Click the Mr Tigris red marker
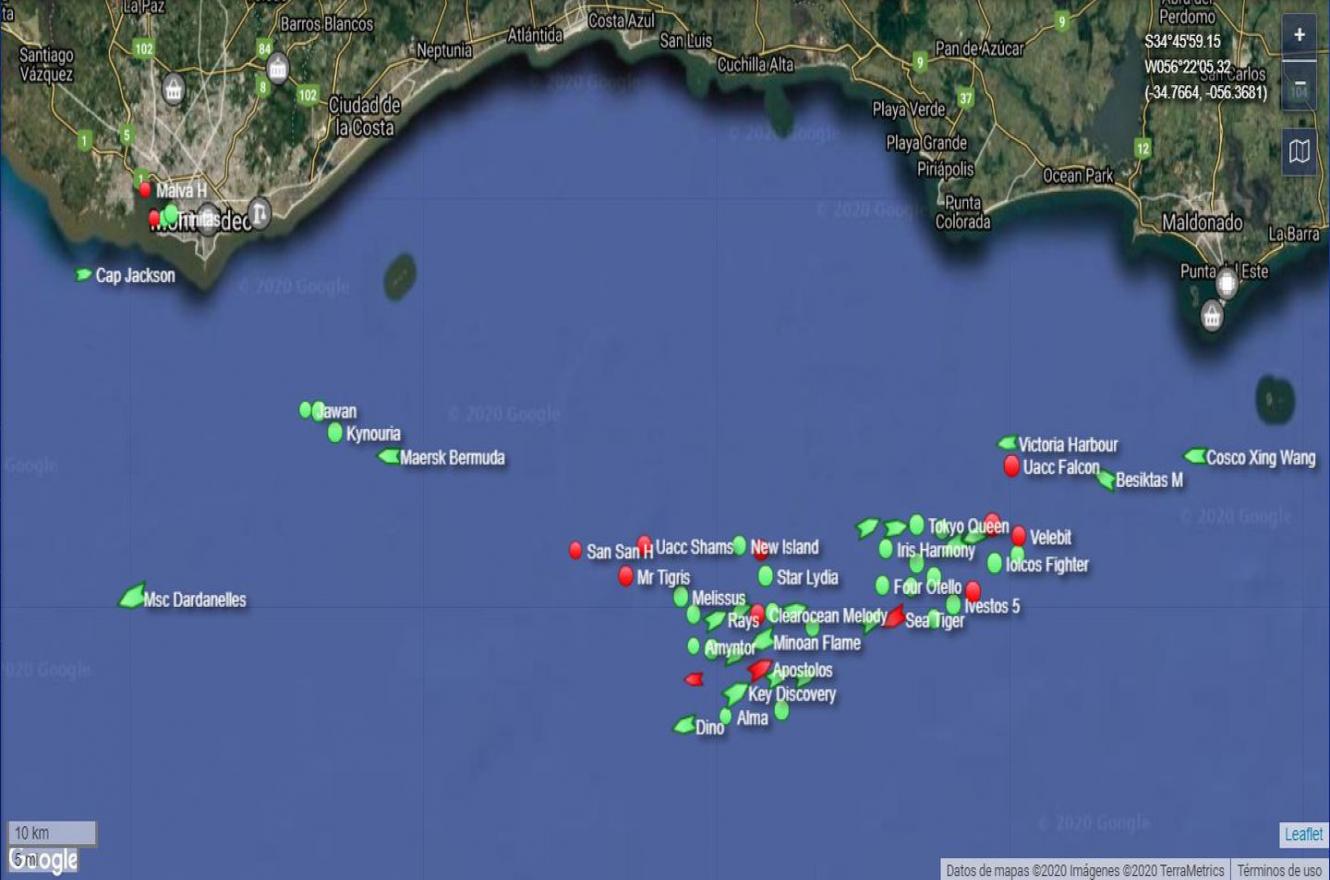Image resolution: width=1330 pixels, height=880 pixels. pos(626,576)
